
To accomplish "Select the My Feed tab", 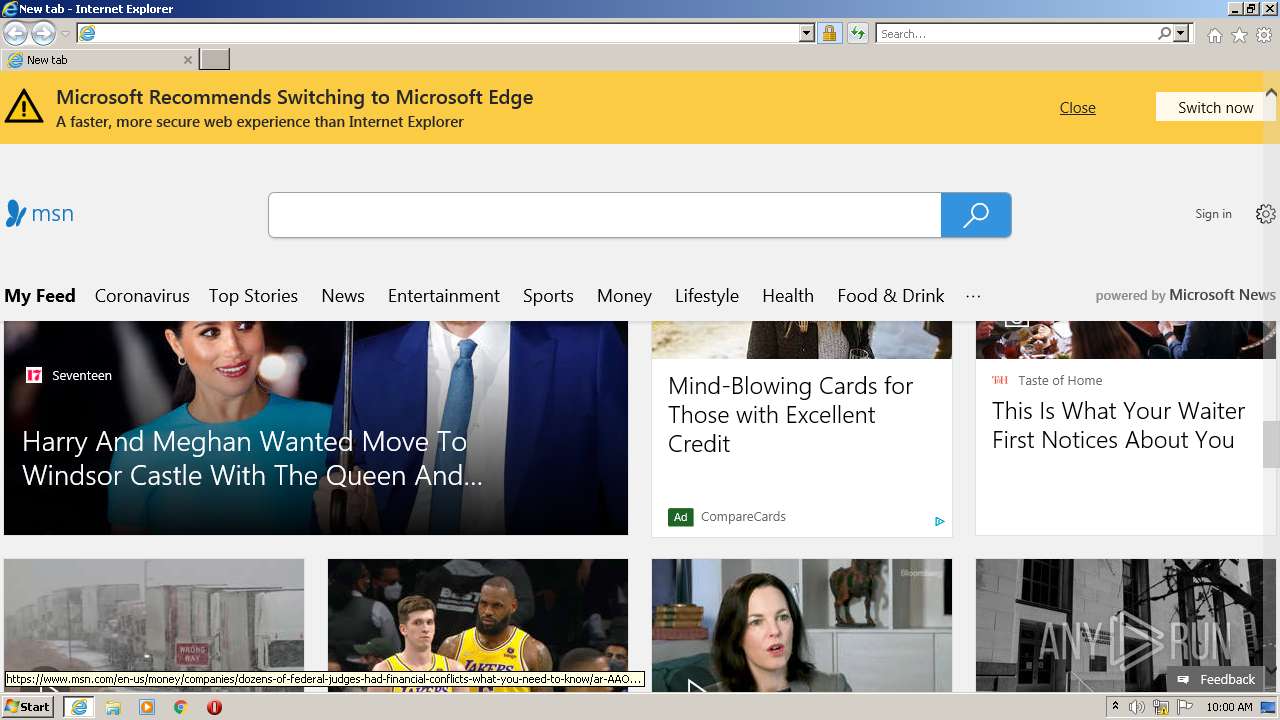I will (x=40, y=296).
